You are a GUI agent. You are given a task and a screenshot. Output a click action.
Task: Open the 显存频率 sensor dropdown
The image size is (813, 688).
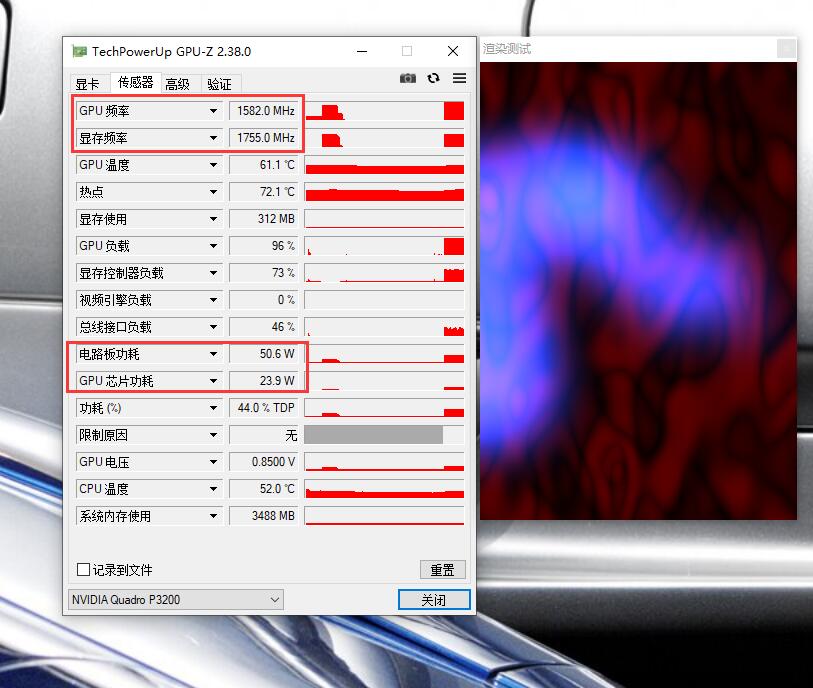coord(213,138)
